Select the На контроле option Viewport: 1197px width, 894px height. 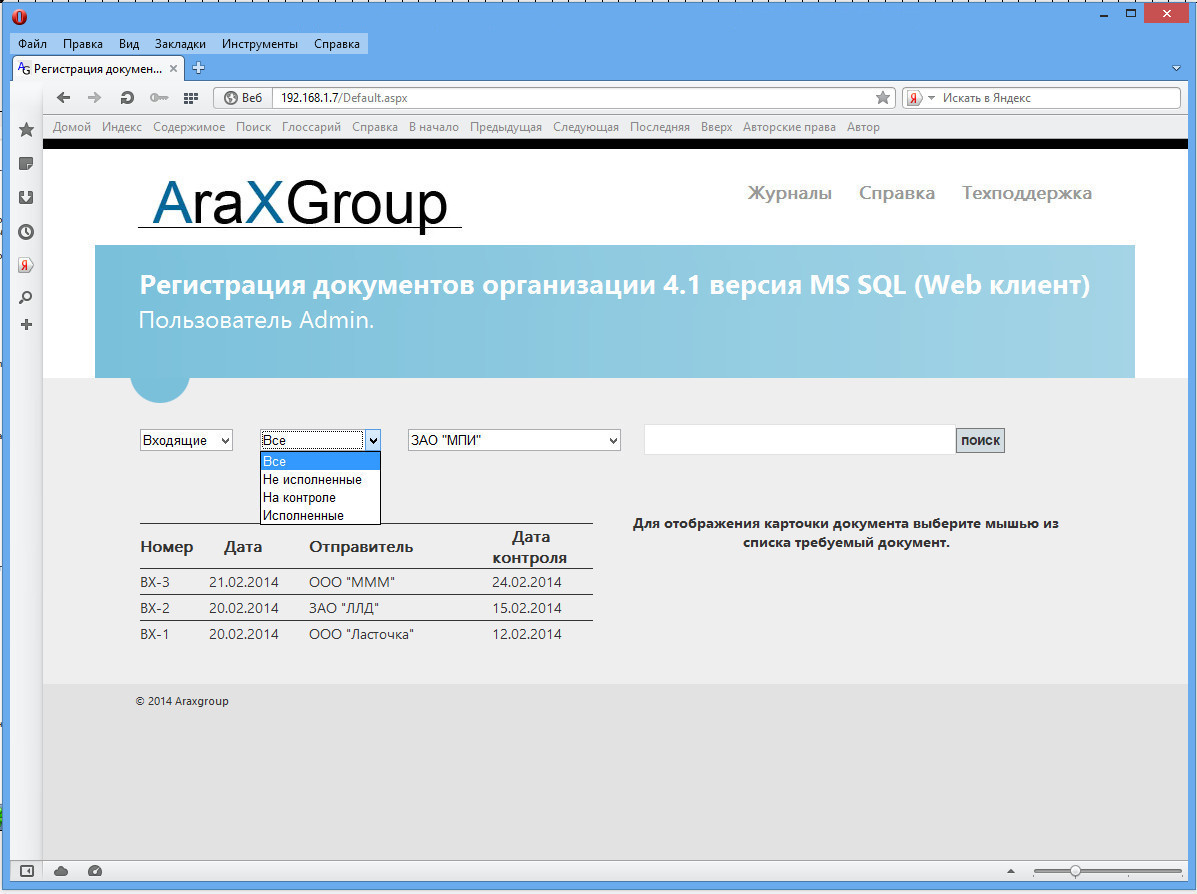point(320,498)
